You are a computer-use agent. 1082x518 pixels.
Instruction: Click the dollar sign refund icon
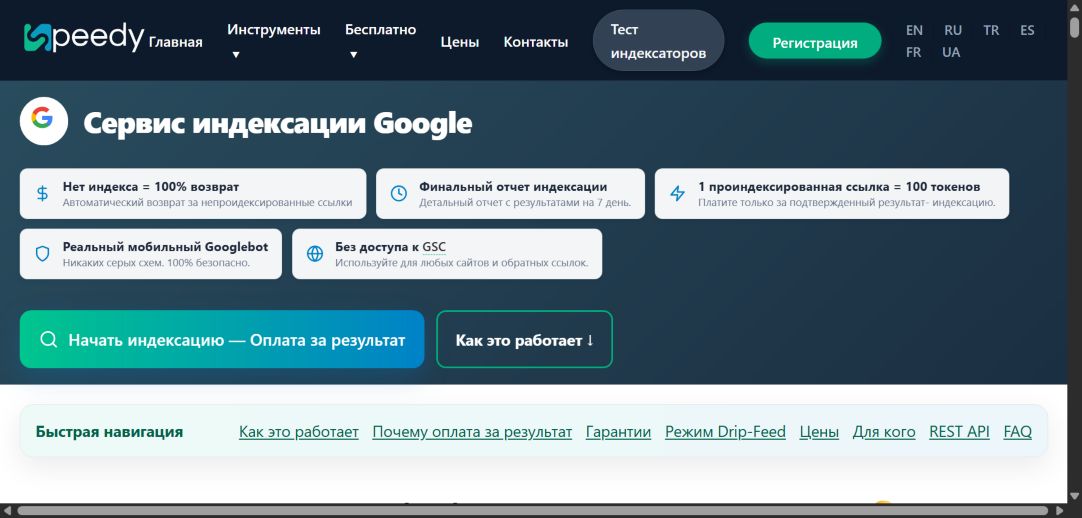coord(42,194)
